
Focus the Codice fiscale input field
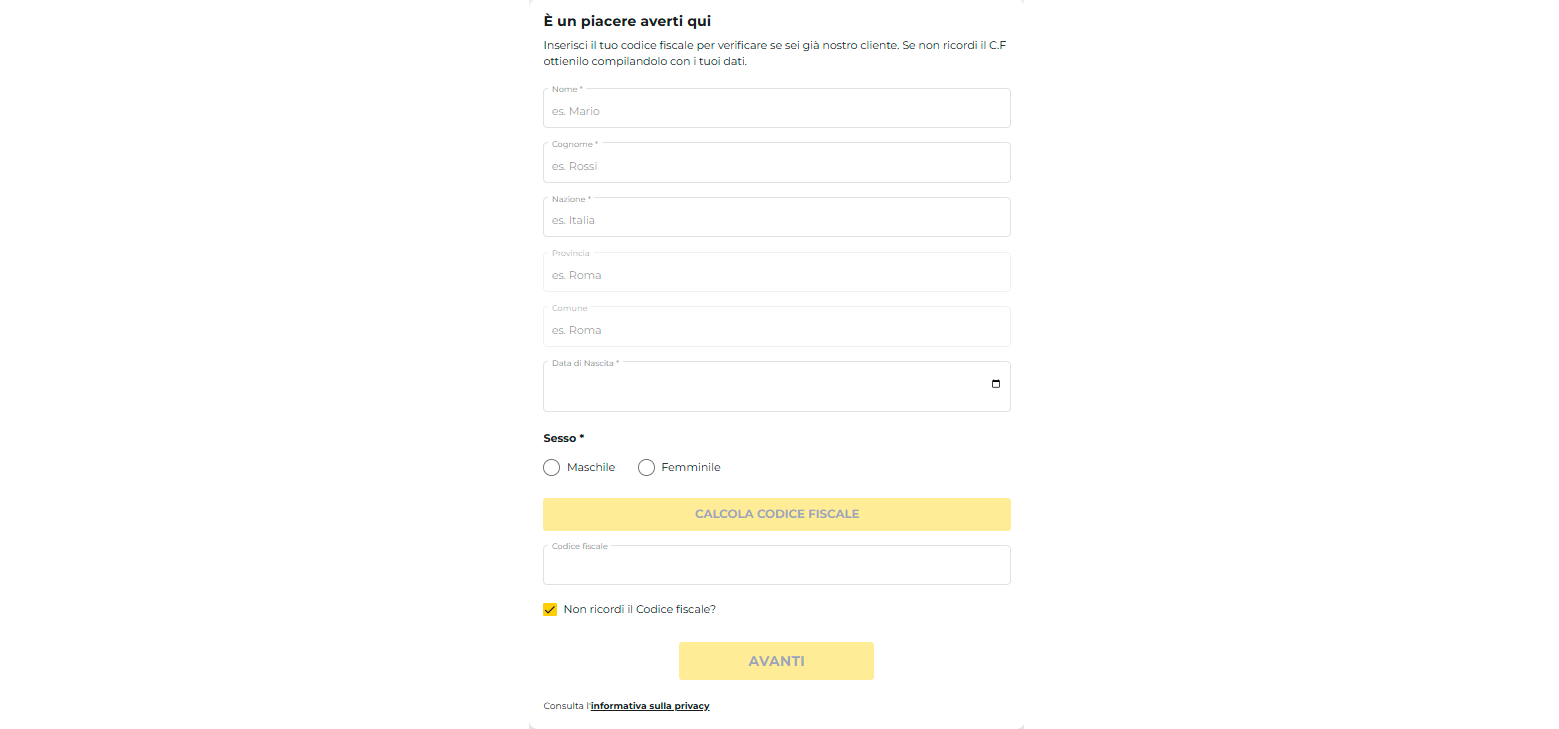coord(776,565)
